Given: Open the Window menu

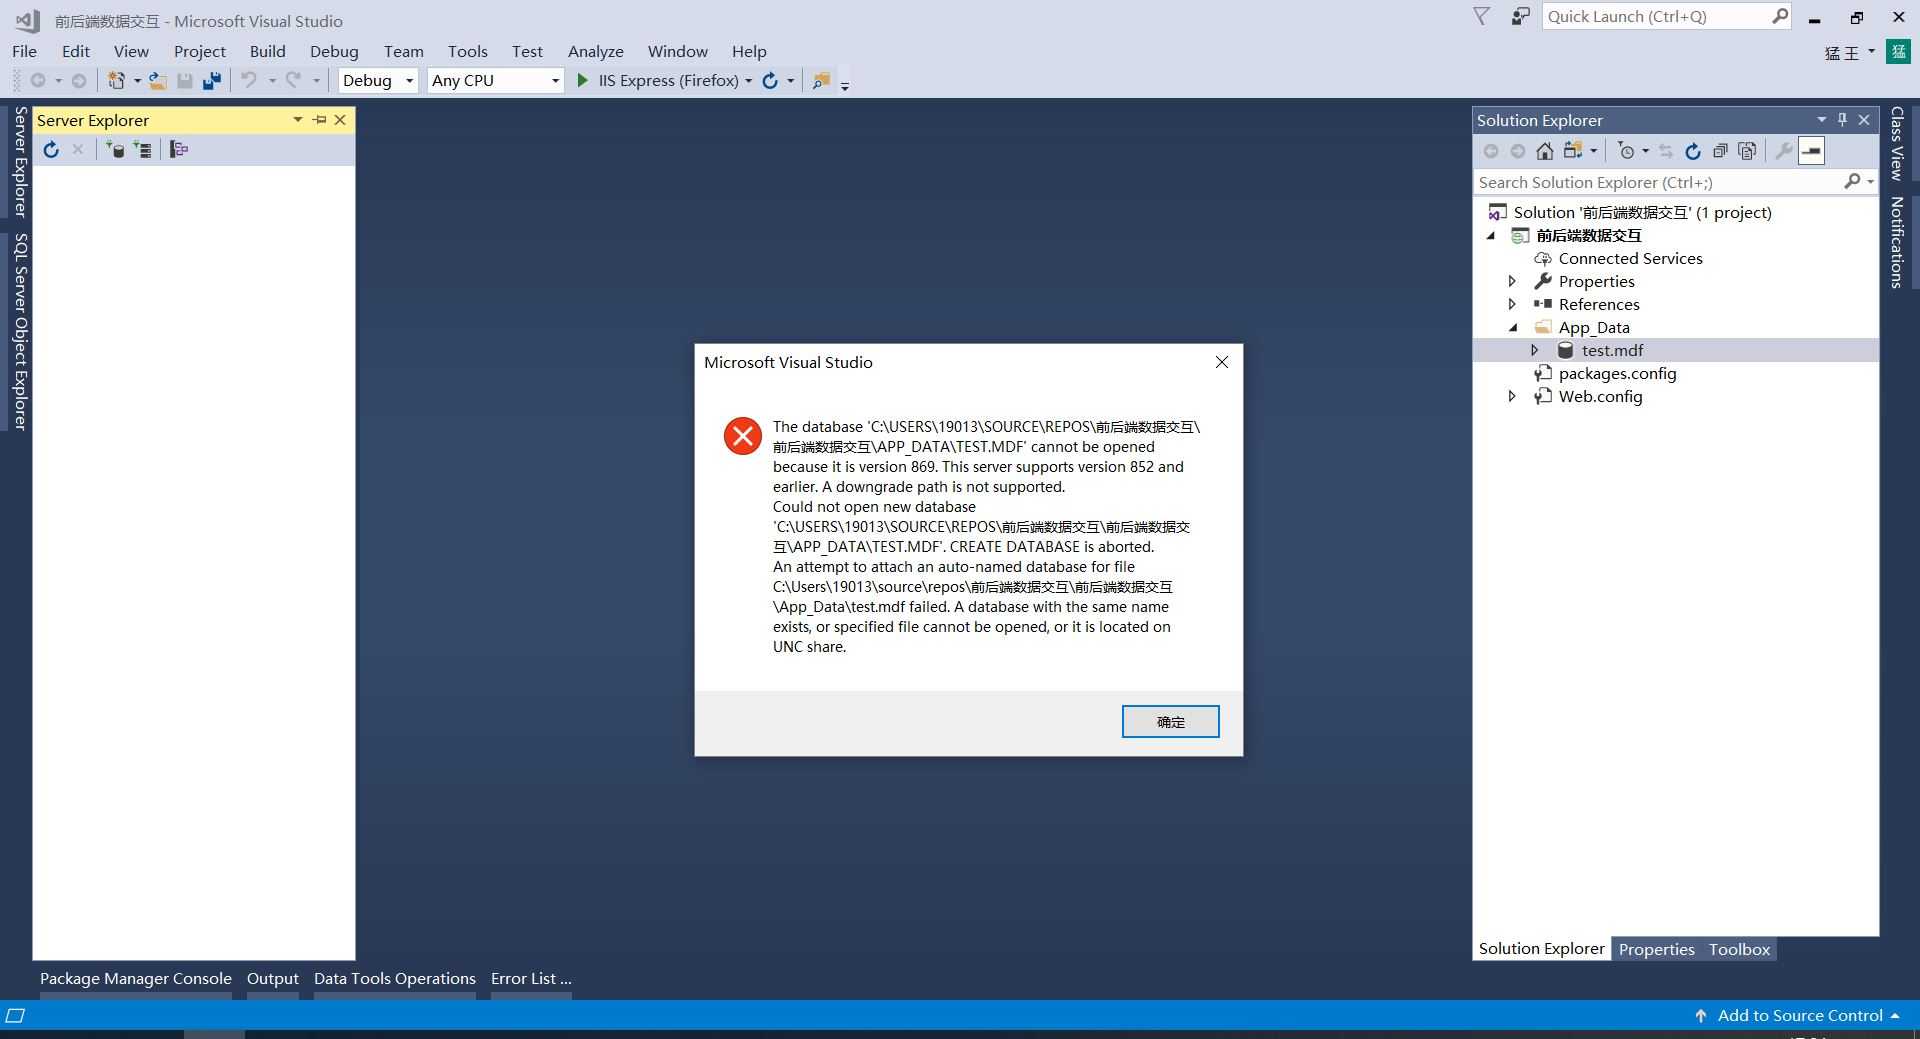Looking at the screenshot, I should point(678,51).
